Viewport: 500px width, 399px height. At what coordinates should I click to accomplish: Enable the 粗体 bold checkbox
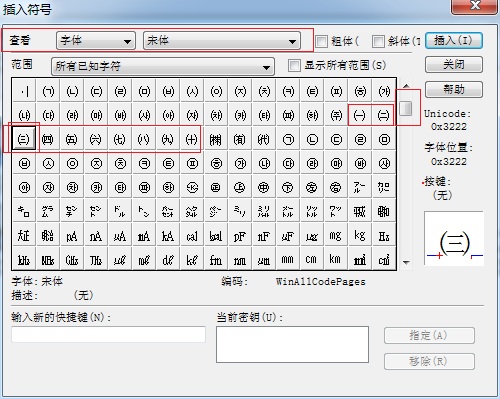pos(321,41)
